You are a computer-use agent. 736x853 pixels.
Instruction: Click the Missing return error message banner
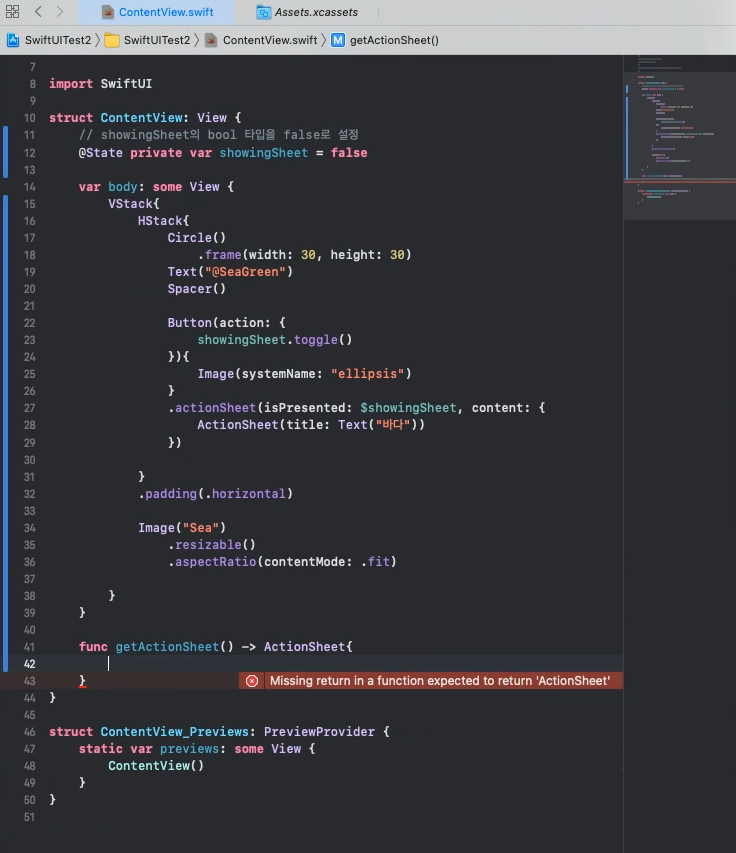click(440, 681)
